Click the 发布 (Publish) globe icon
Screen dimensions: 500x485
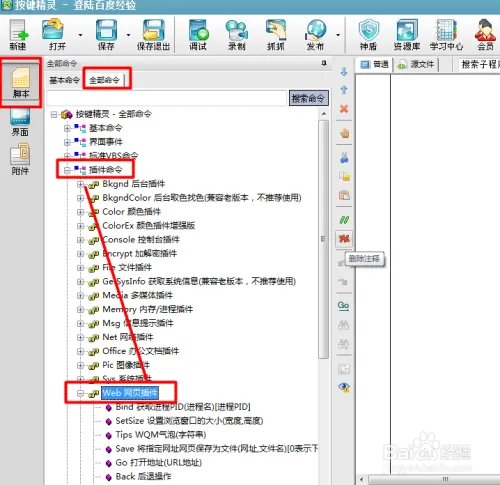(x=316, y=30)
